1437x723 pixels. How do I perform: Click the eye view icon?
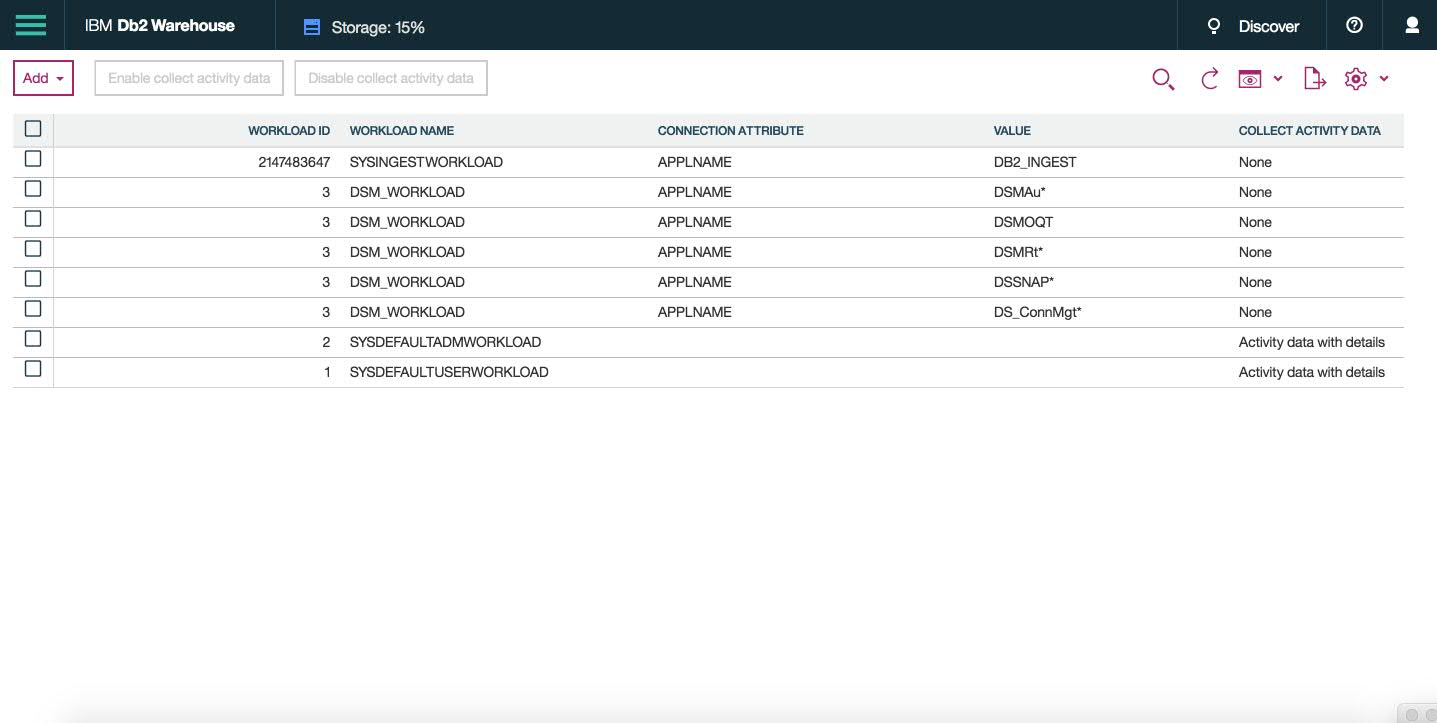coord(1249,79)
